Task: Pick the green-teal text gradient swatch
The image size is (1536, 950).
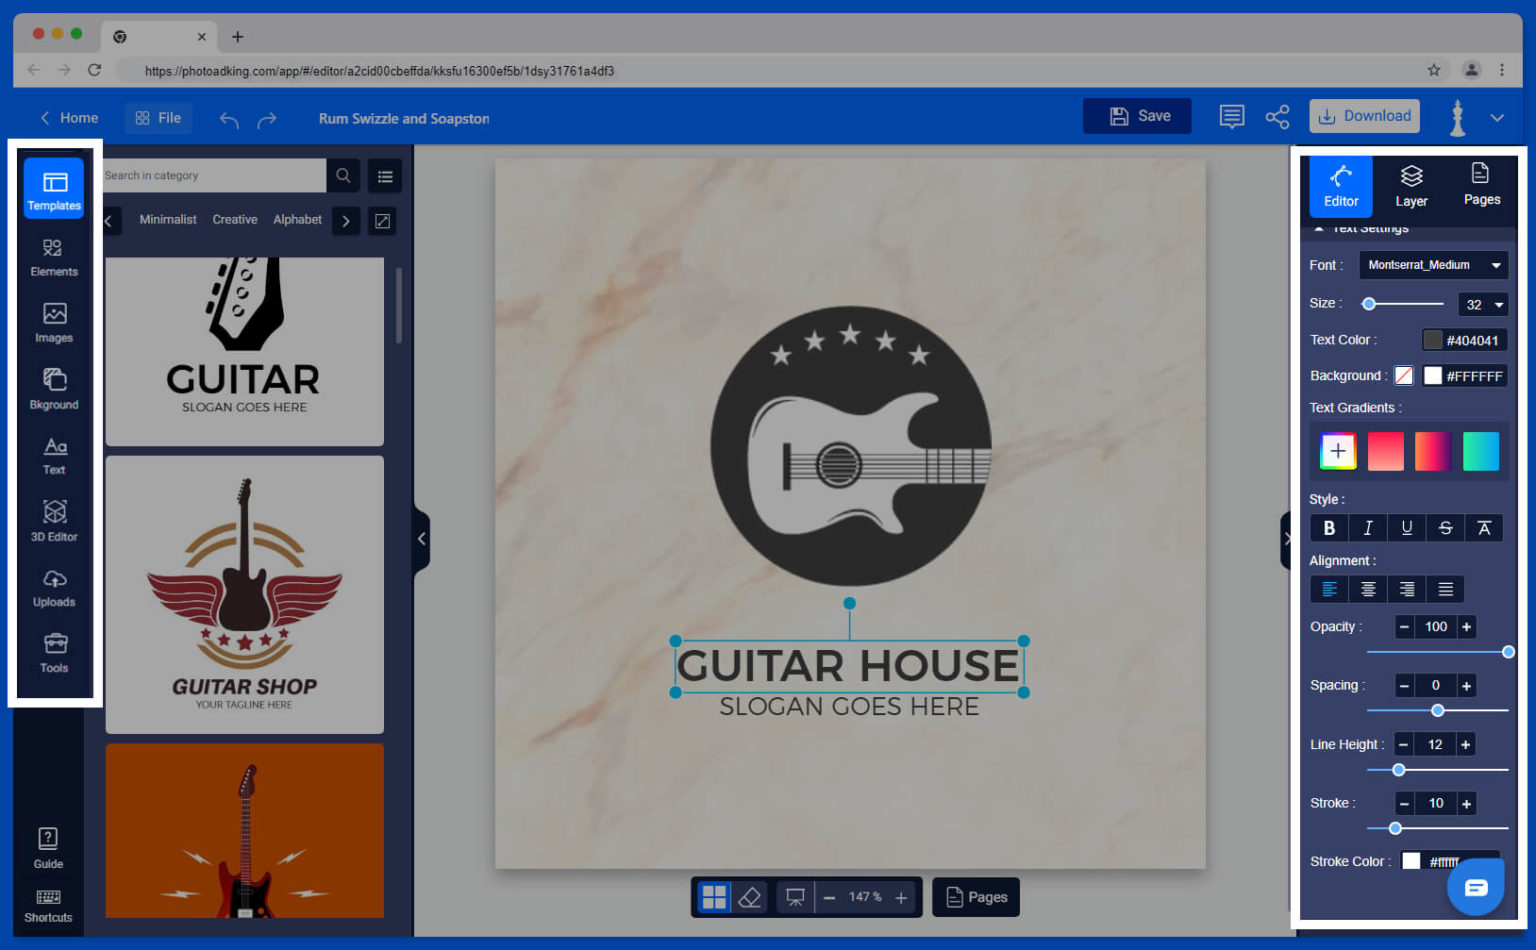Action: click(1480, 451)
